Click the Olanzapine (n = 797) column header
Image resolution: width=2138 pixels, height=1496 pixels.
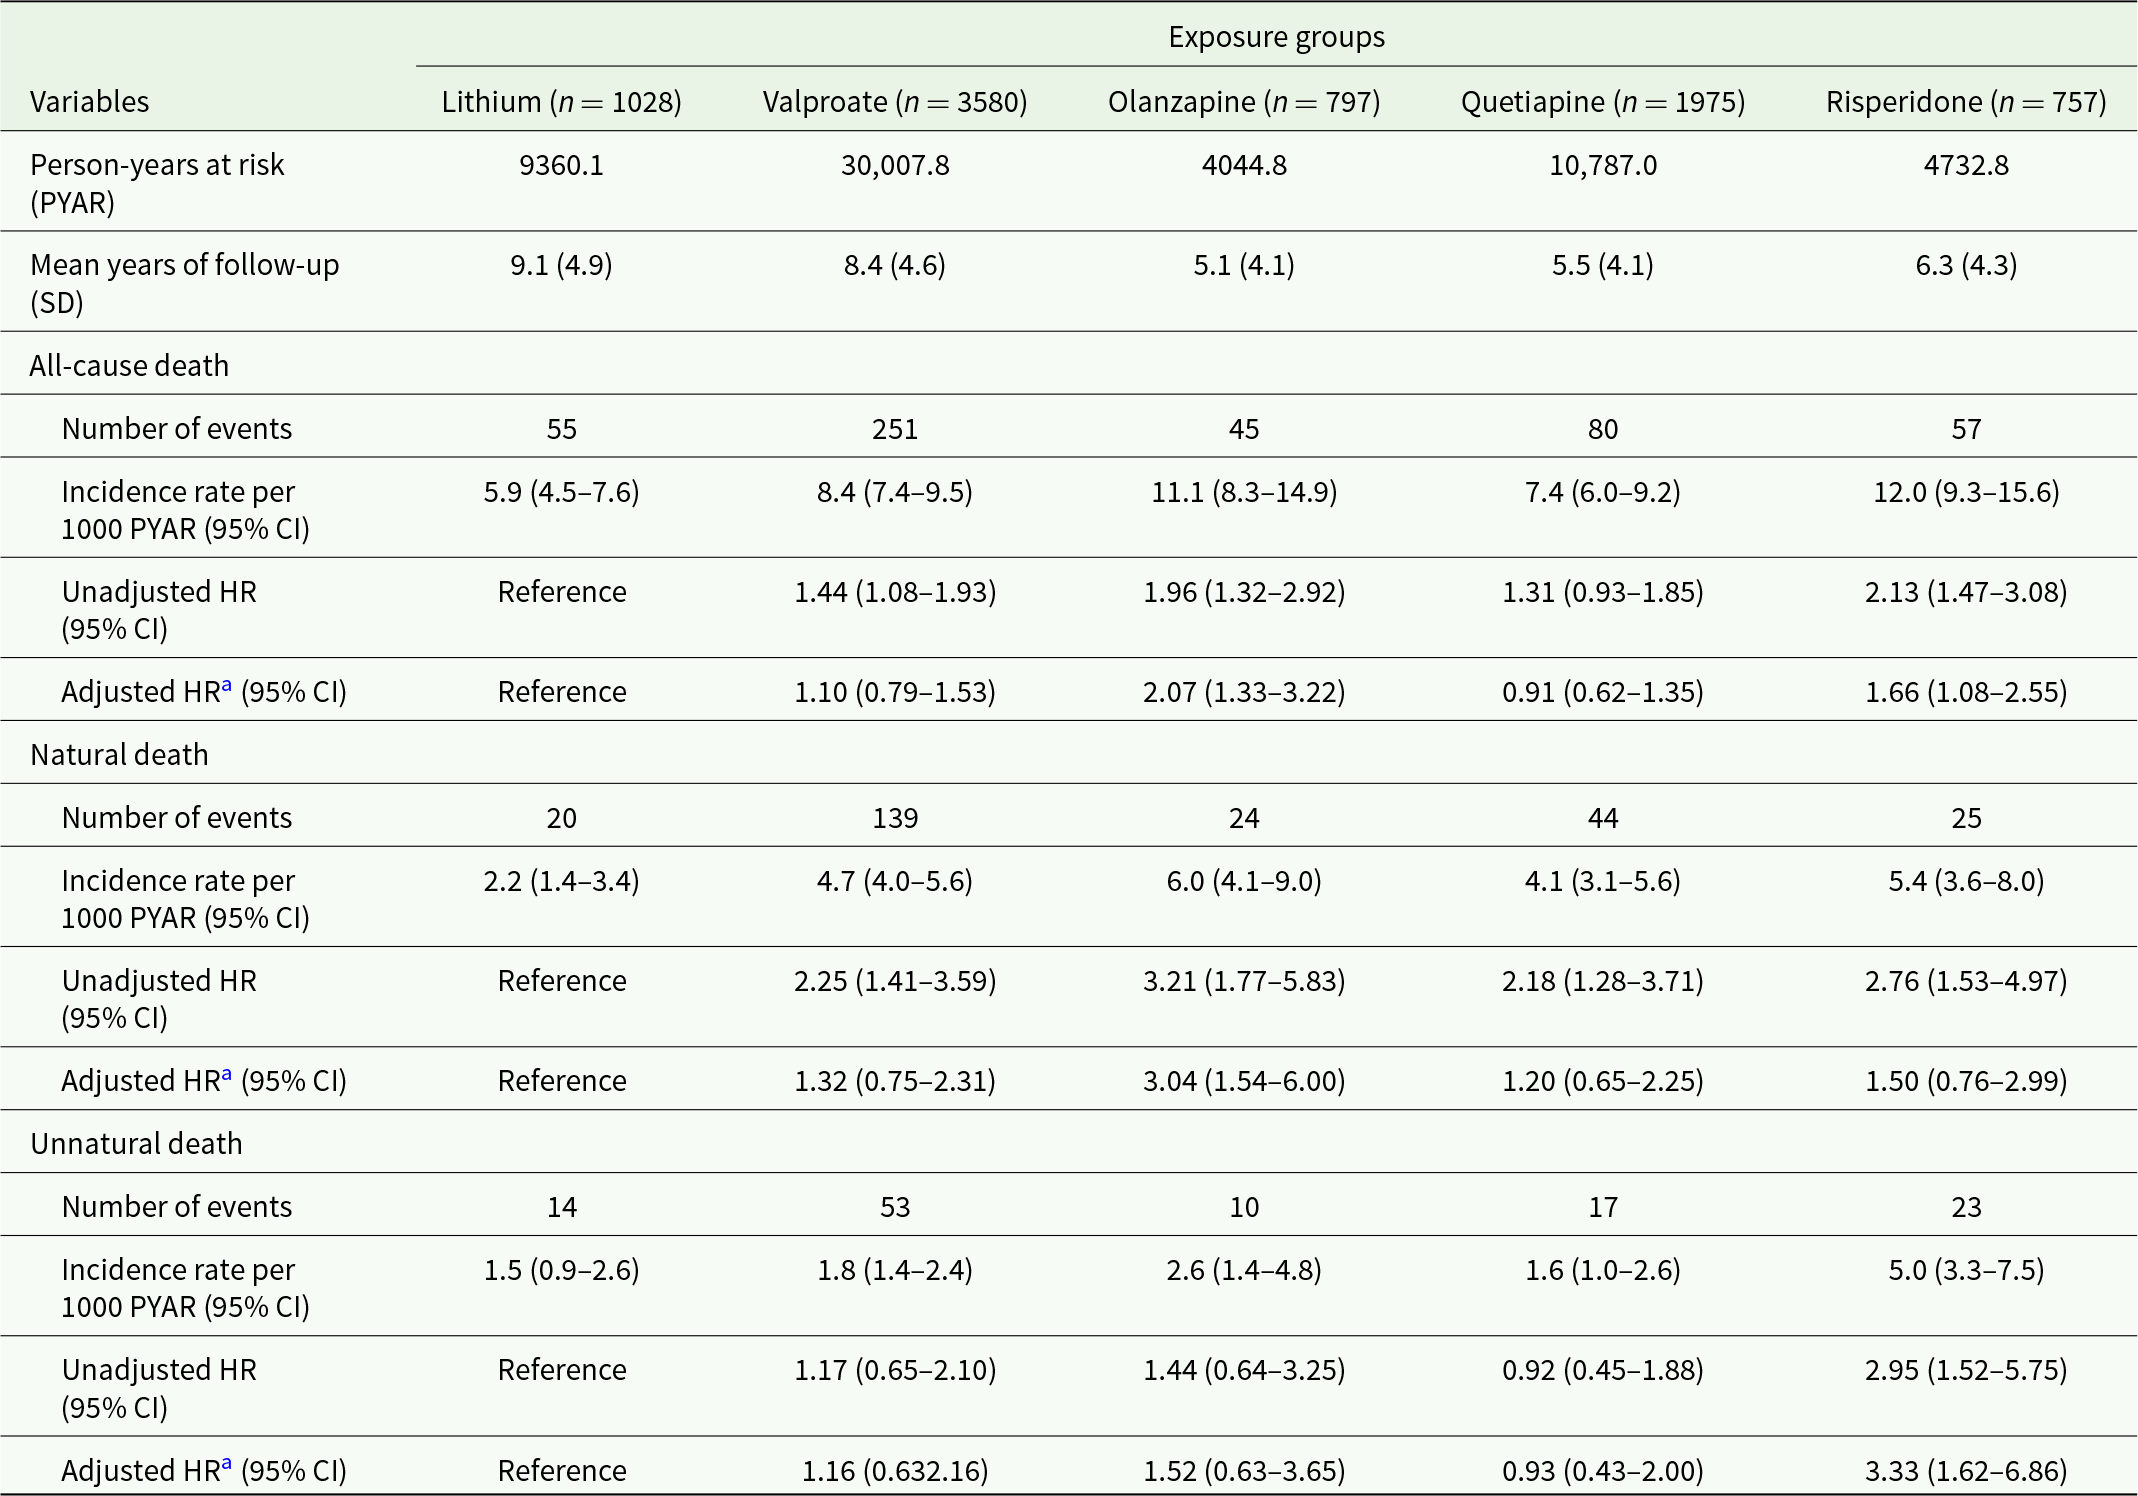[x=1244, y=102]
